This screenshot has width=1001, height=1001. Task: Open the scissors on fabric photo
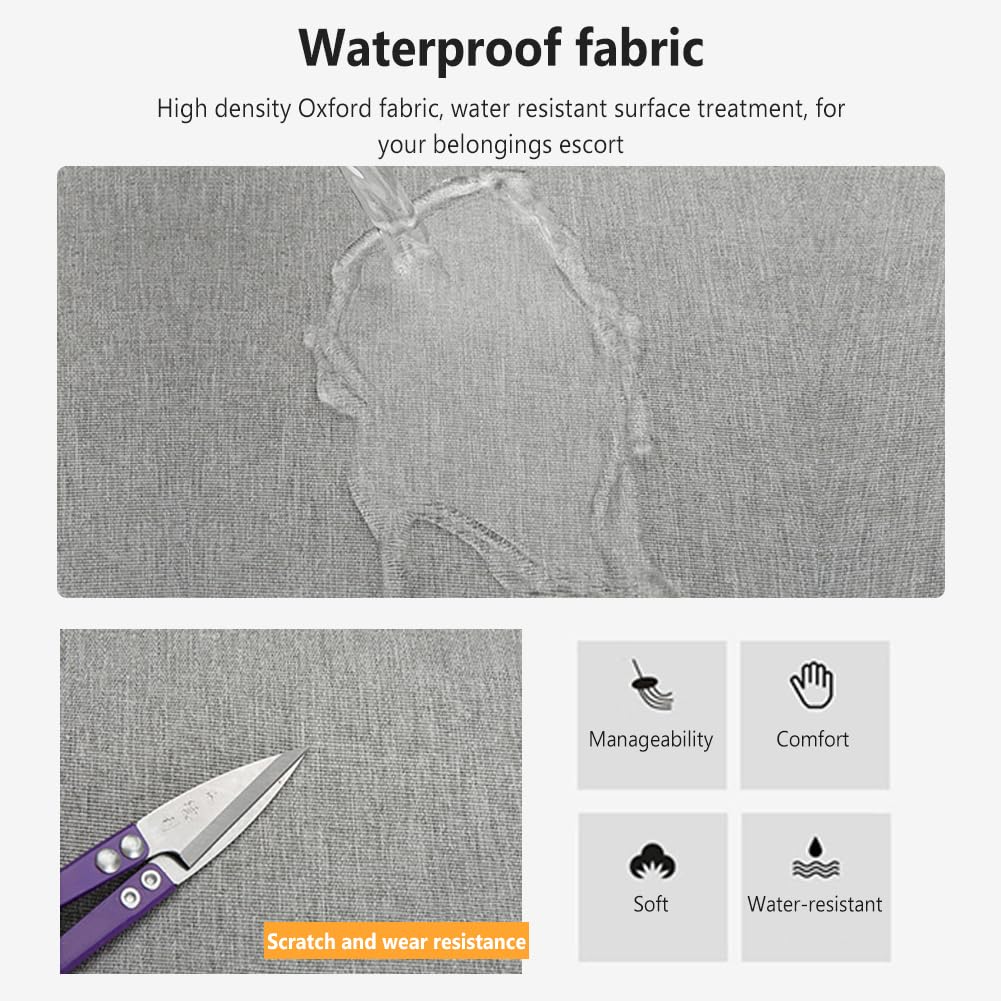(x=290, y=801)
